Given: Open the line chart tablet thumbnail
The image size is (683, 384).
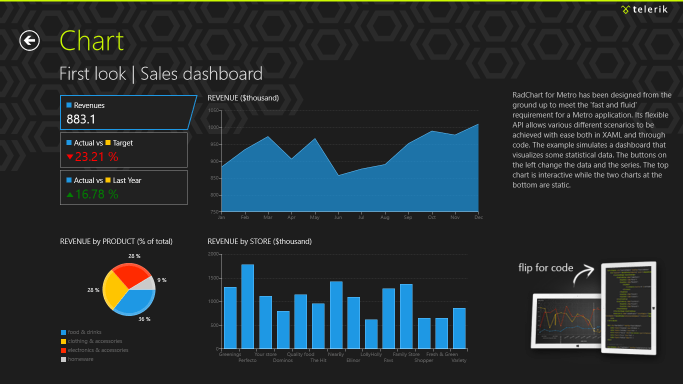Looking at the screenshot, I should pyautogui.click(x=566, y=321).
